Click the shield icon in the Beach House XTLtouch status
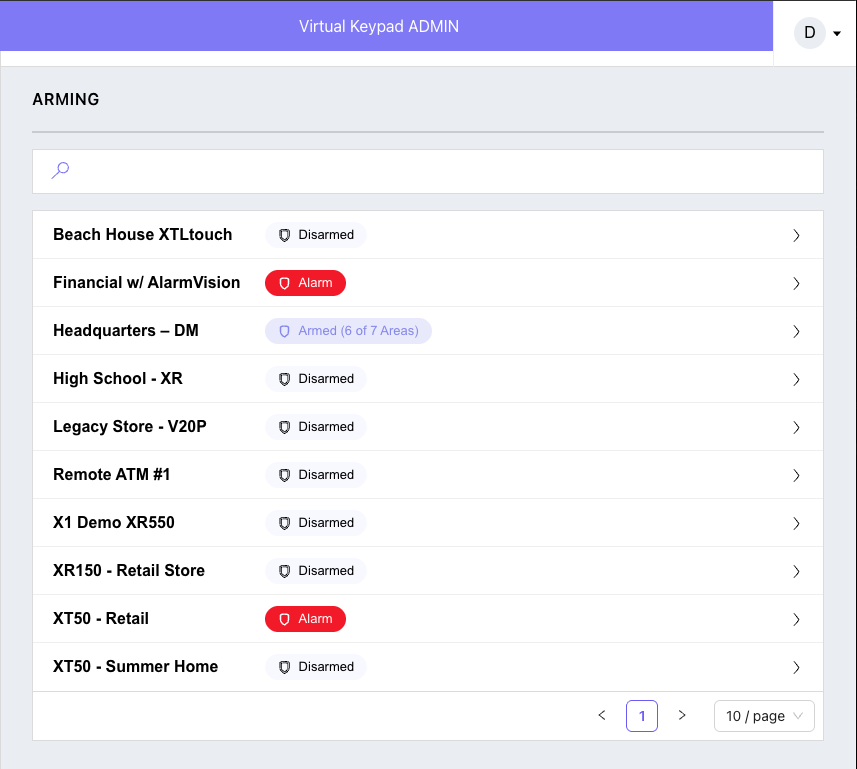Viewport: 857px width, 769px height. tap(284, 235)
